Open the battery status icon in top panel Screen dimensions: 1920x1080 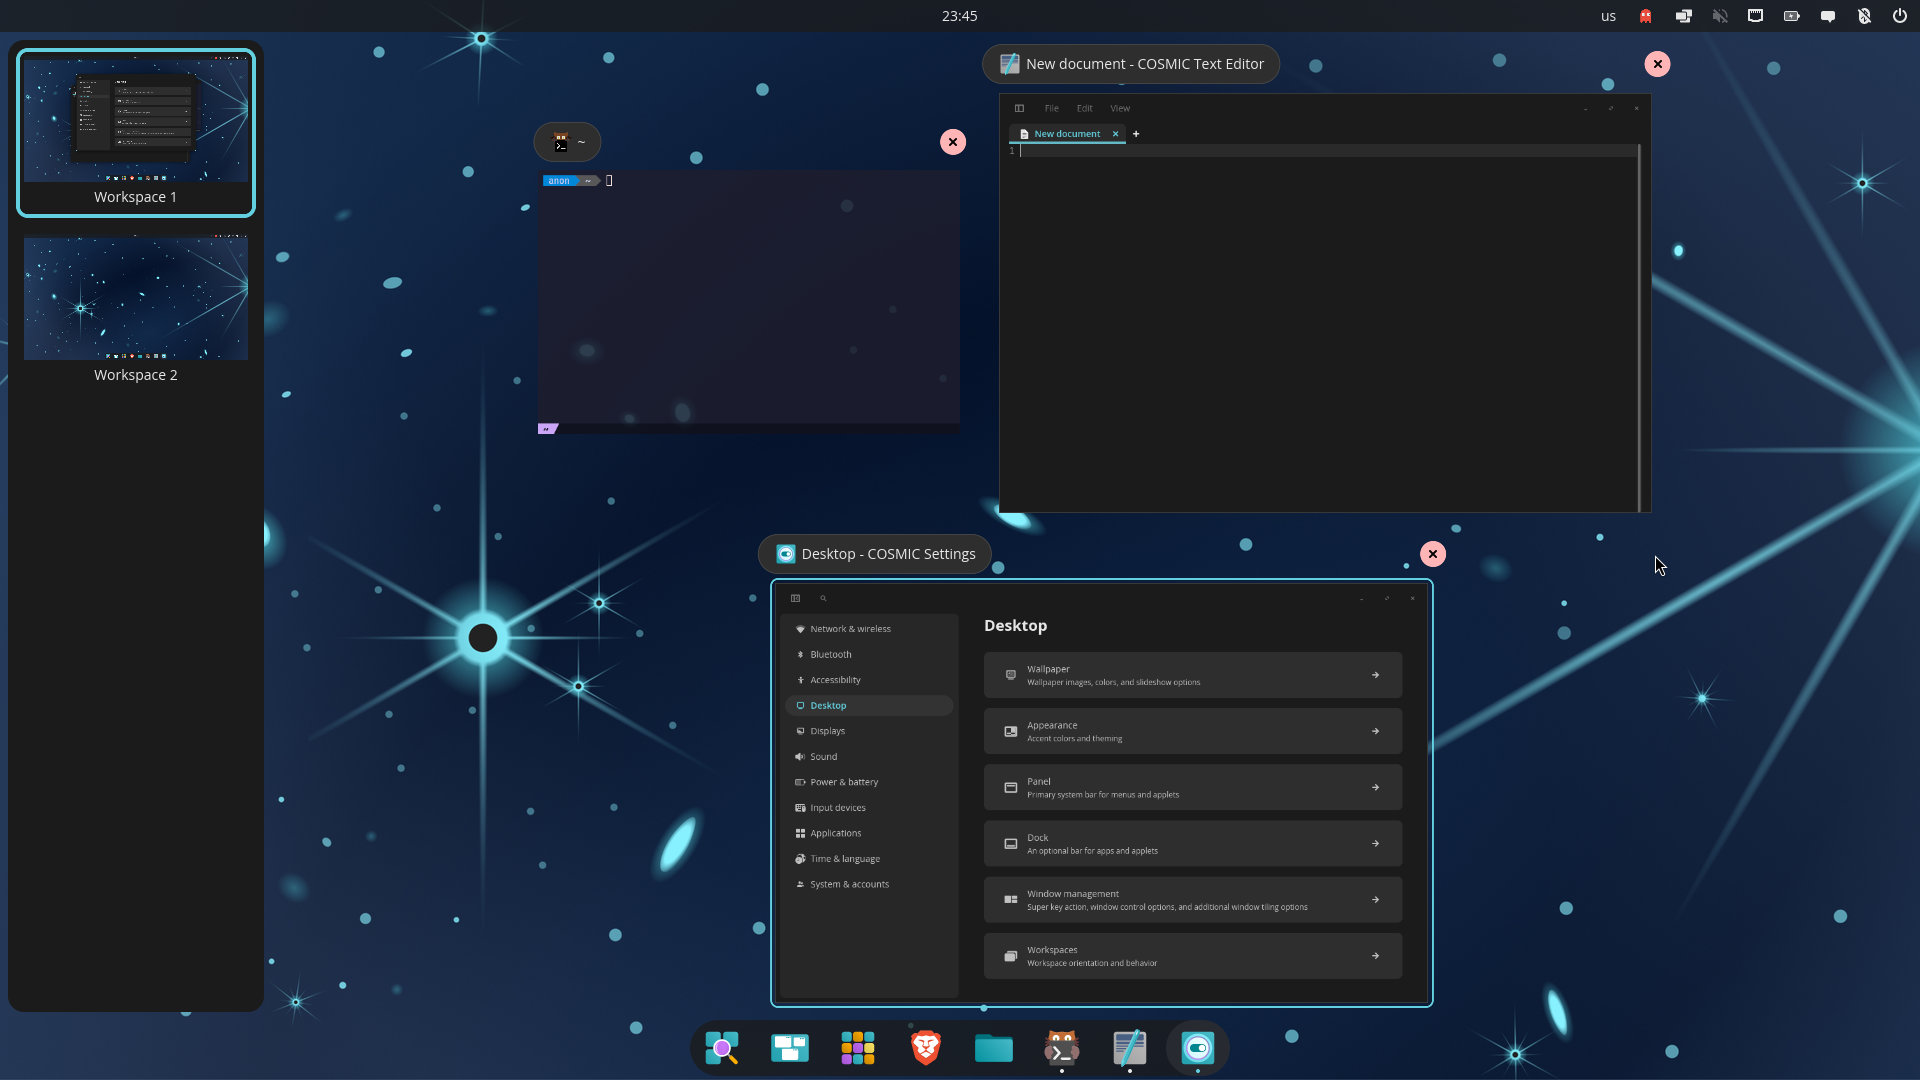coord(1792,16)
